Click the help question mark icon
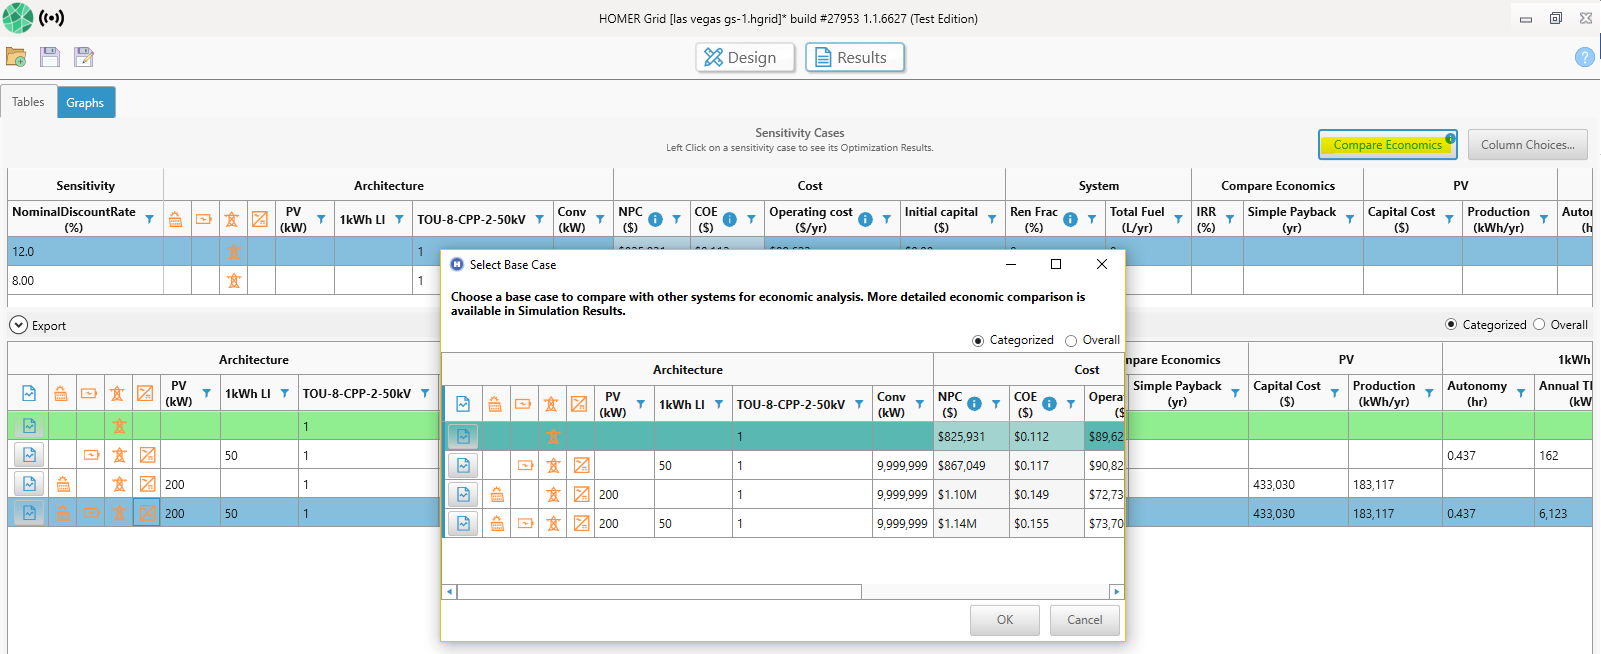Image resolution: width=1601 pixels, height=654 pixels. (1584, 57)
